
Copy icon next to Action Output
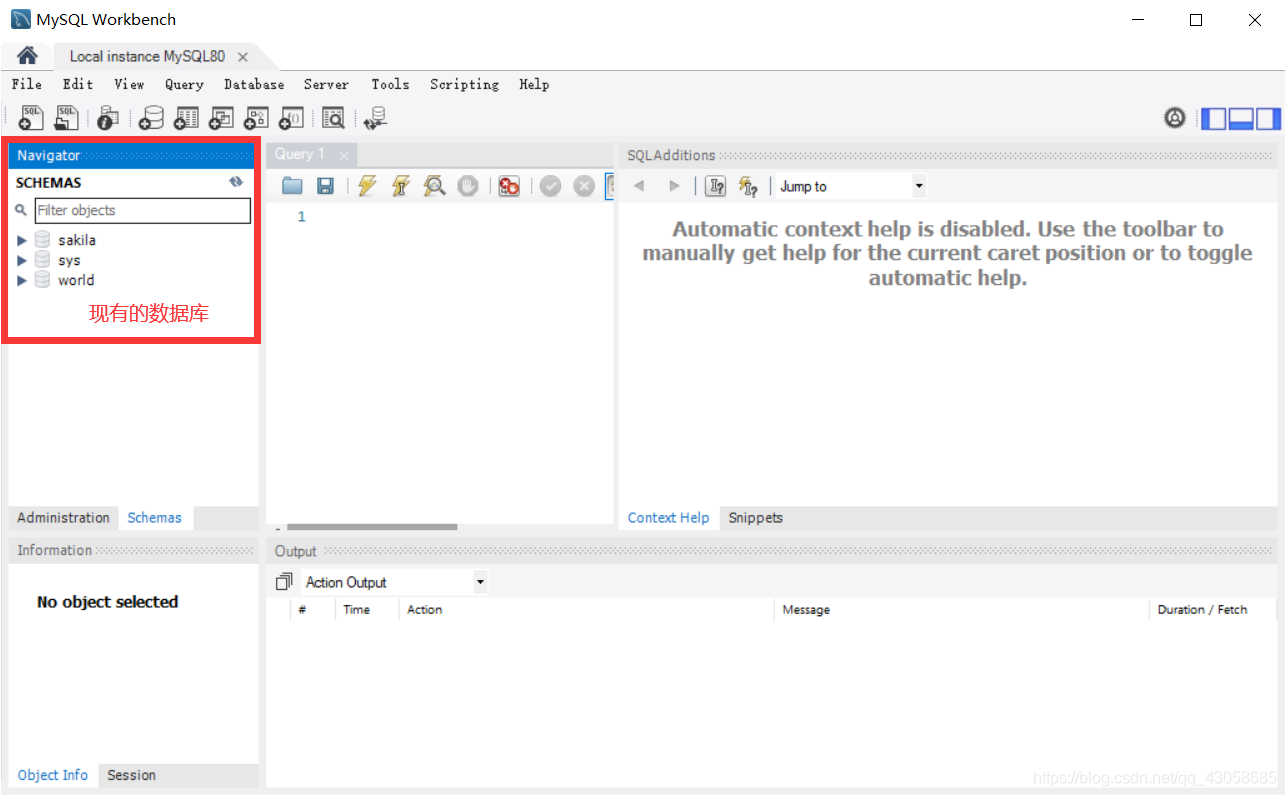point(285,582)
